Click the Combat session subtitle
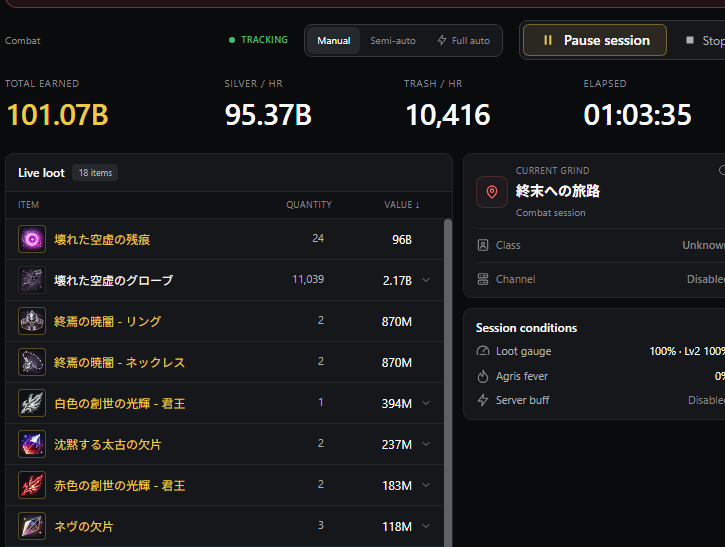The width and height of the screenshot is (725, 547). (x=550, y=213)
